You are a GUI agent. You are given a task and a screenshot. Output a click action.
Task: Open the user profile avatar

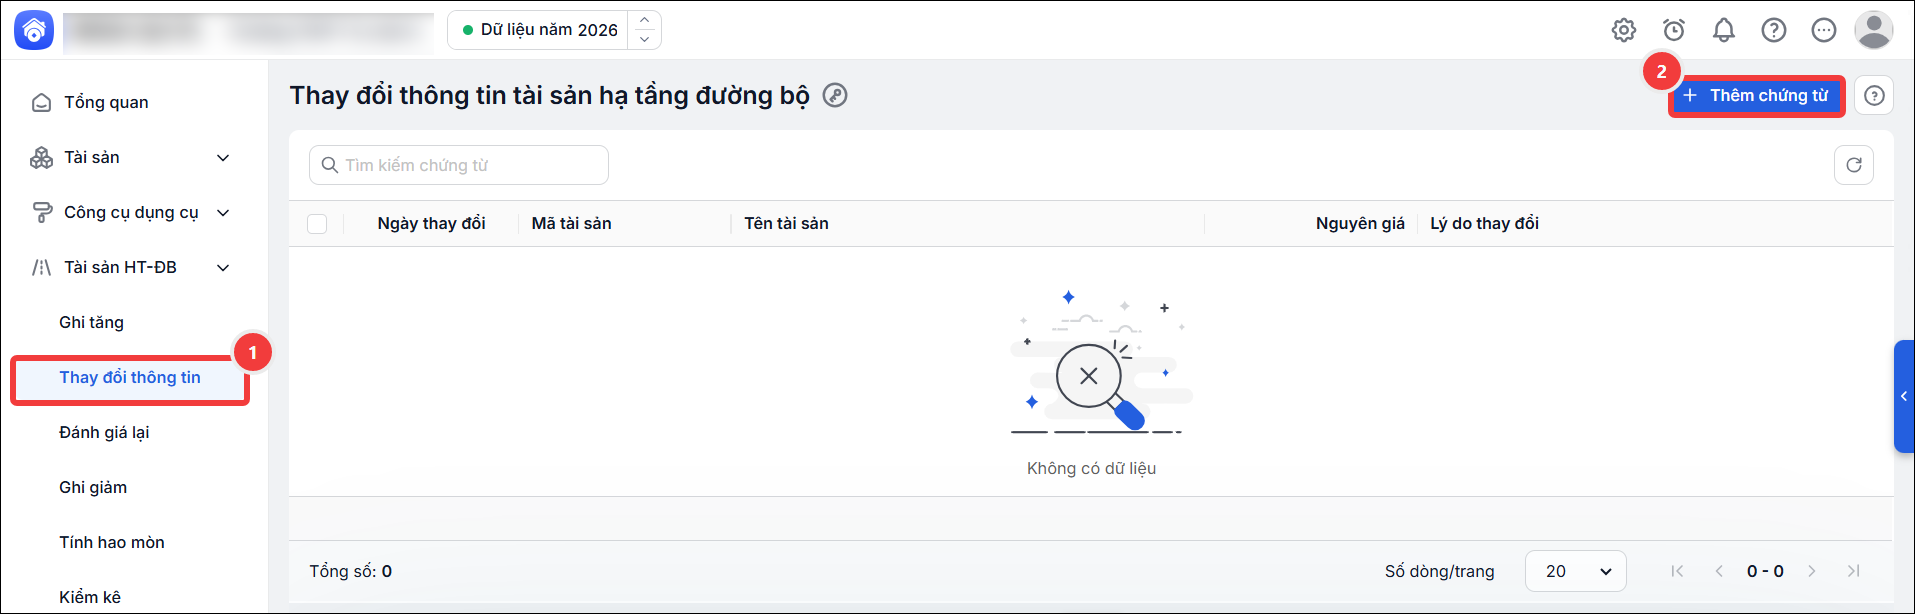pos(1874,30)
